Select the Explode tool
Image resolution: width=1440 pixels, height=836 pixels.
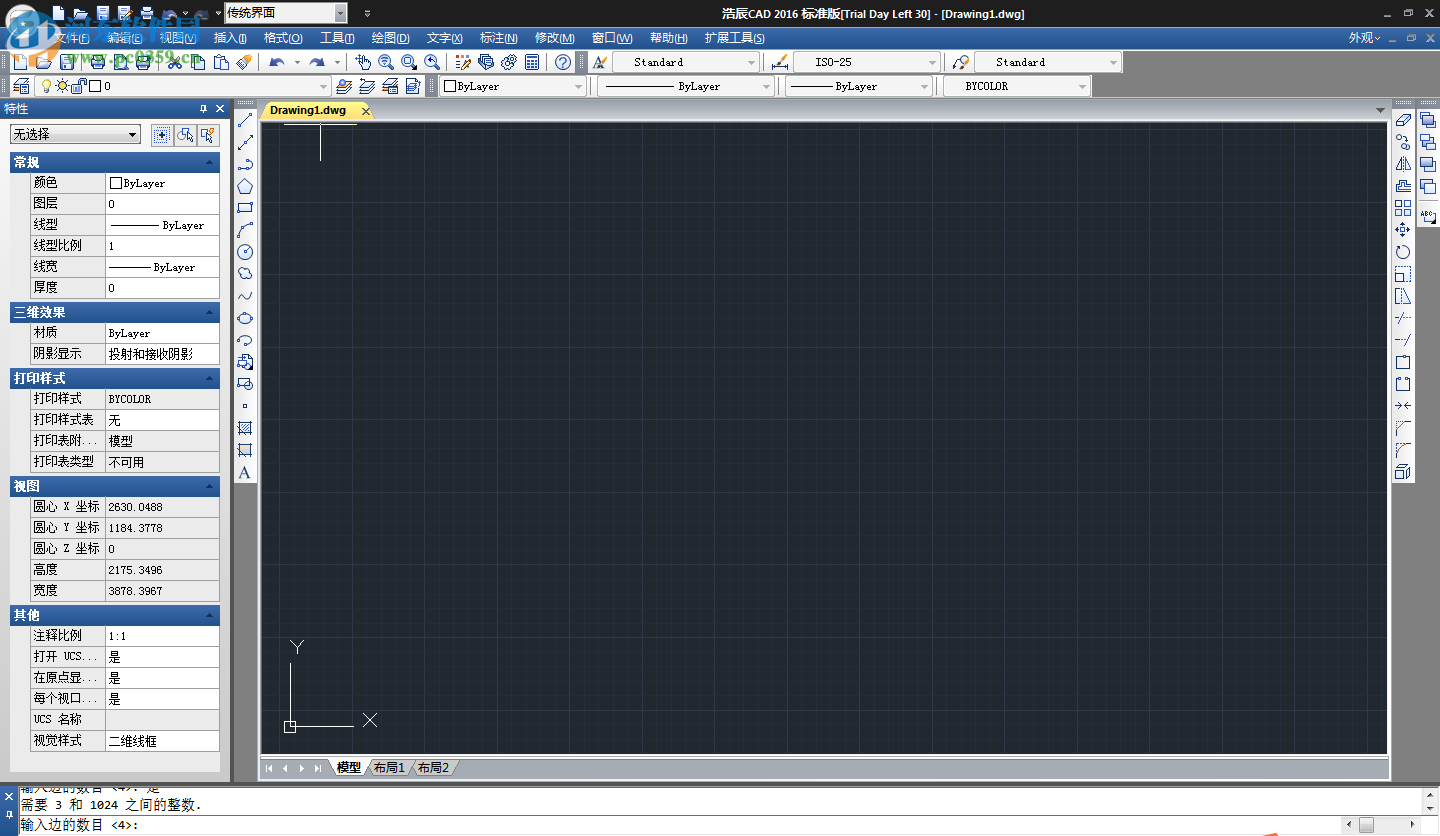point(1403,472)
